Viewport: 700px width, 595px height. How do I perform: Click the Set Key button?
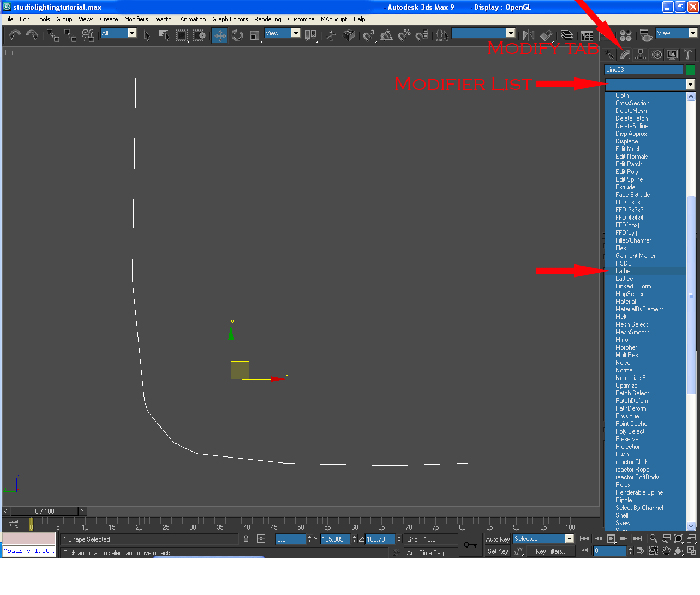pos(496,551)
